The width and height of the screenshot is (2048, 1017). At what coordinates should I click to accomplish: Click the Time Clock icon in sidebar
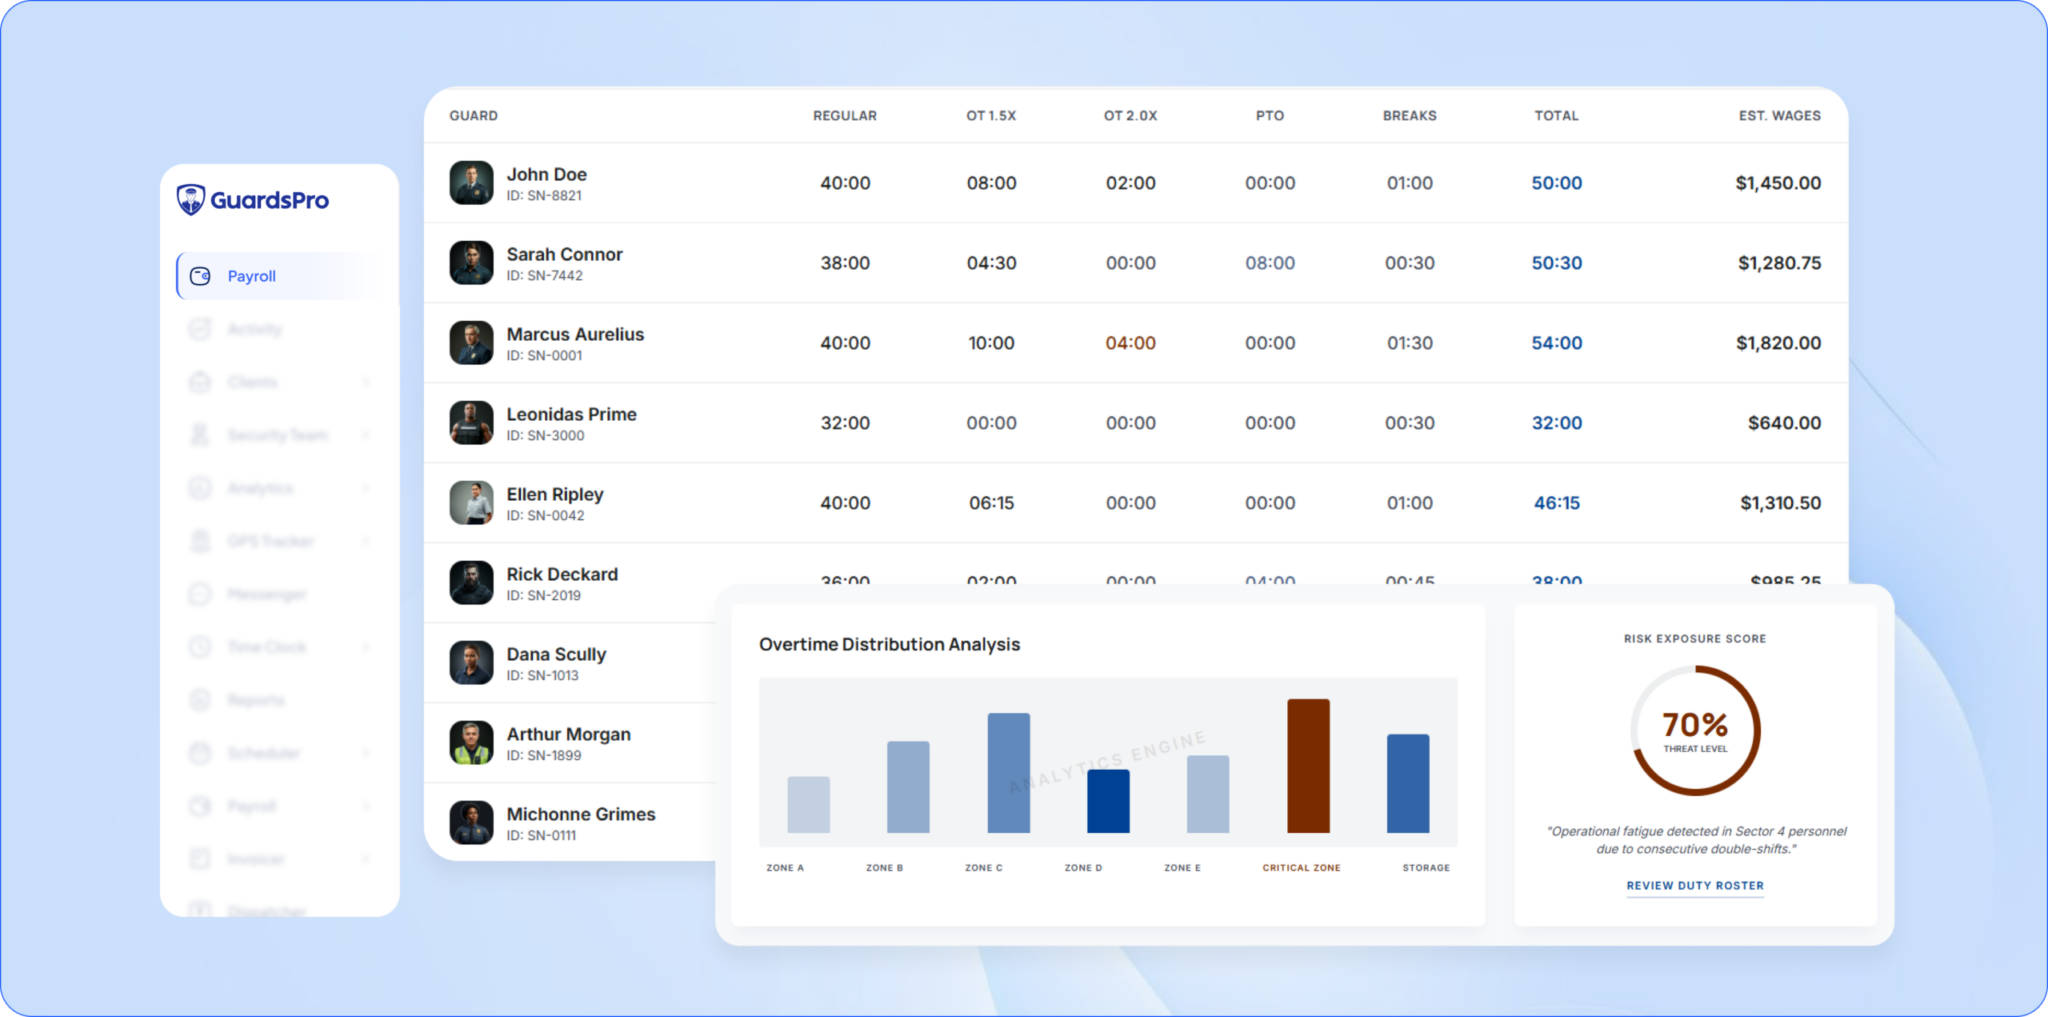point(200,647)
